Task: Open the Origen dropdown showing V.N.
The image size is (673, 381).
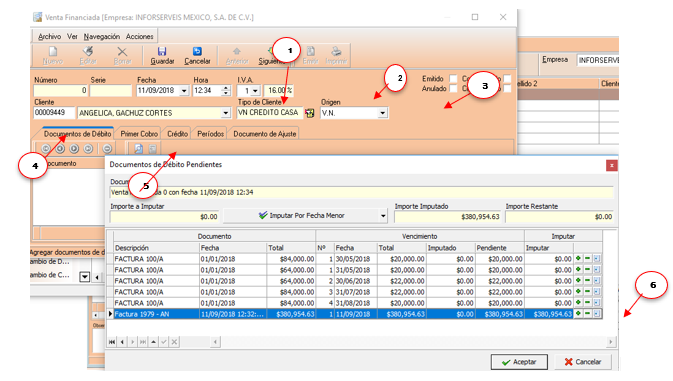Action: pyautogui.click(x=382, y=113)
